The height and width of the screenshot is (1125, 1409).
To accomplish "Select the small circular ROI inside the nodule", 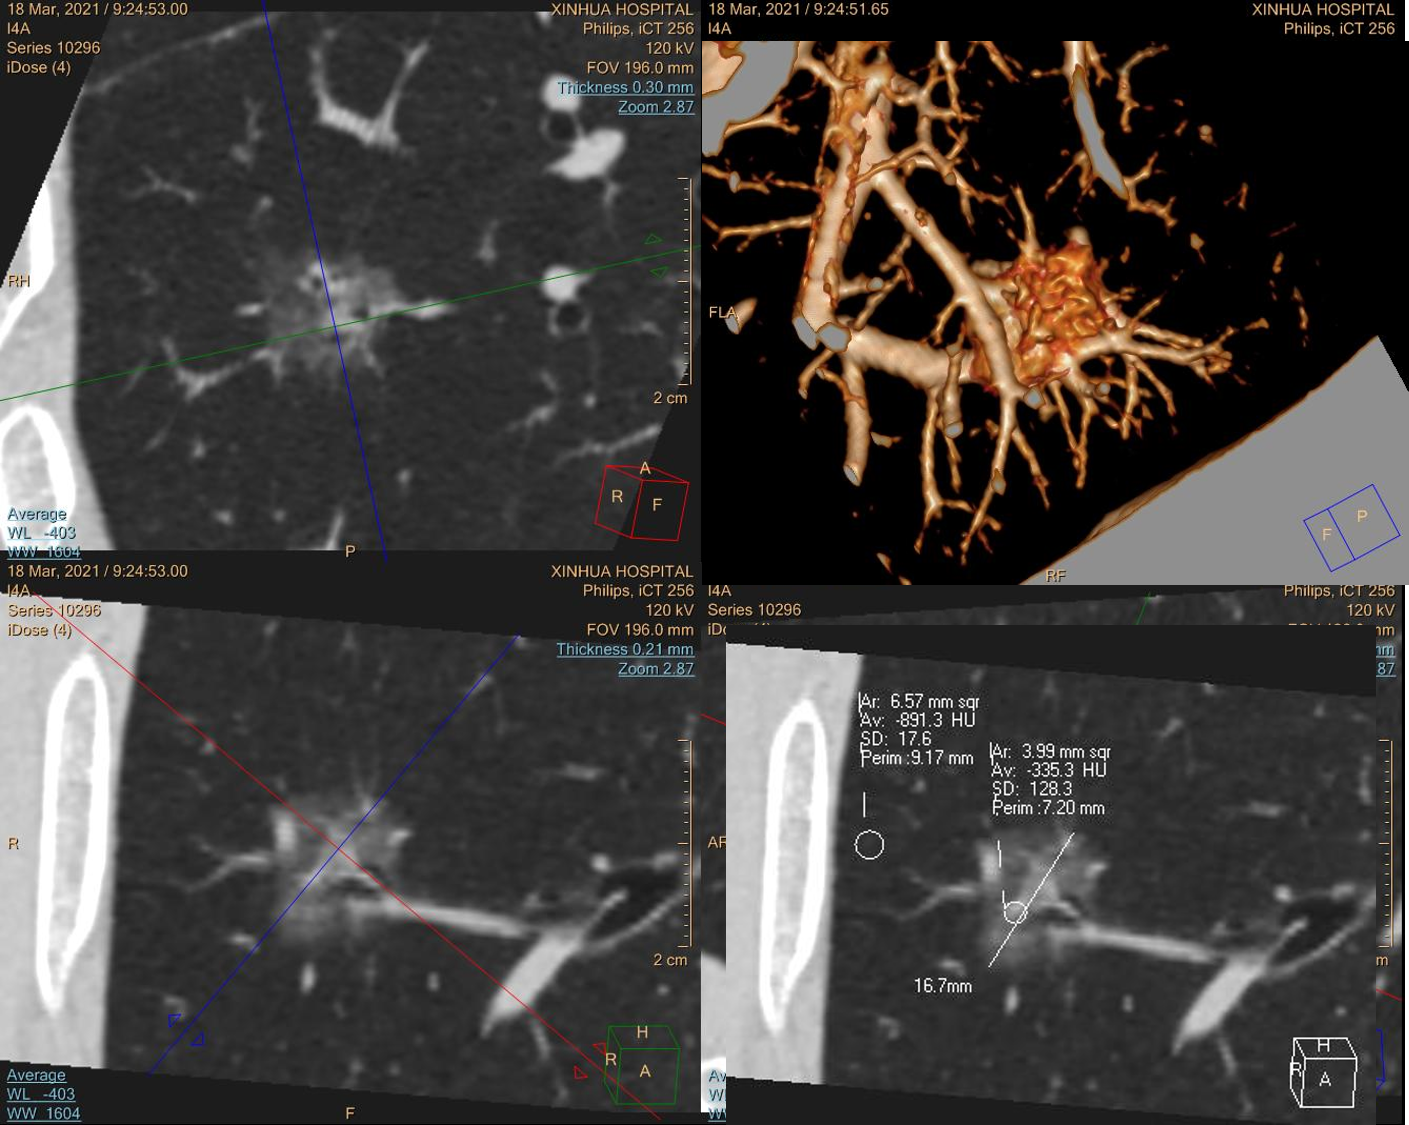I will [x=1015, y=912].
